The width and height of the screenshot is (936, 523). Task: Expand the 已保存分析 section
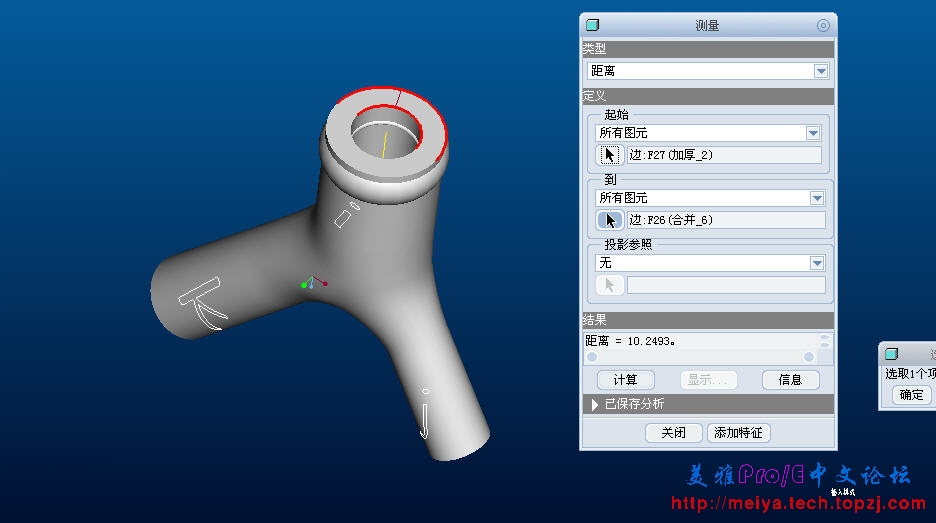pyautogui.click(x=595, y=404)
